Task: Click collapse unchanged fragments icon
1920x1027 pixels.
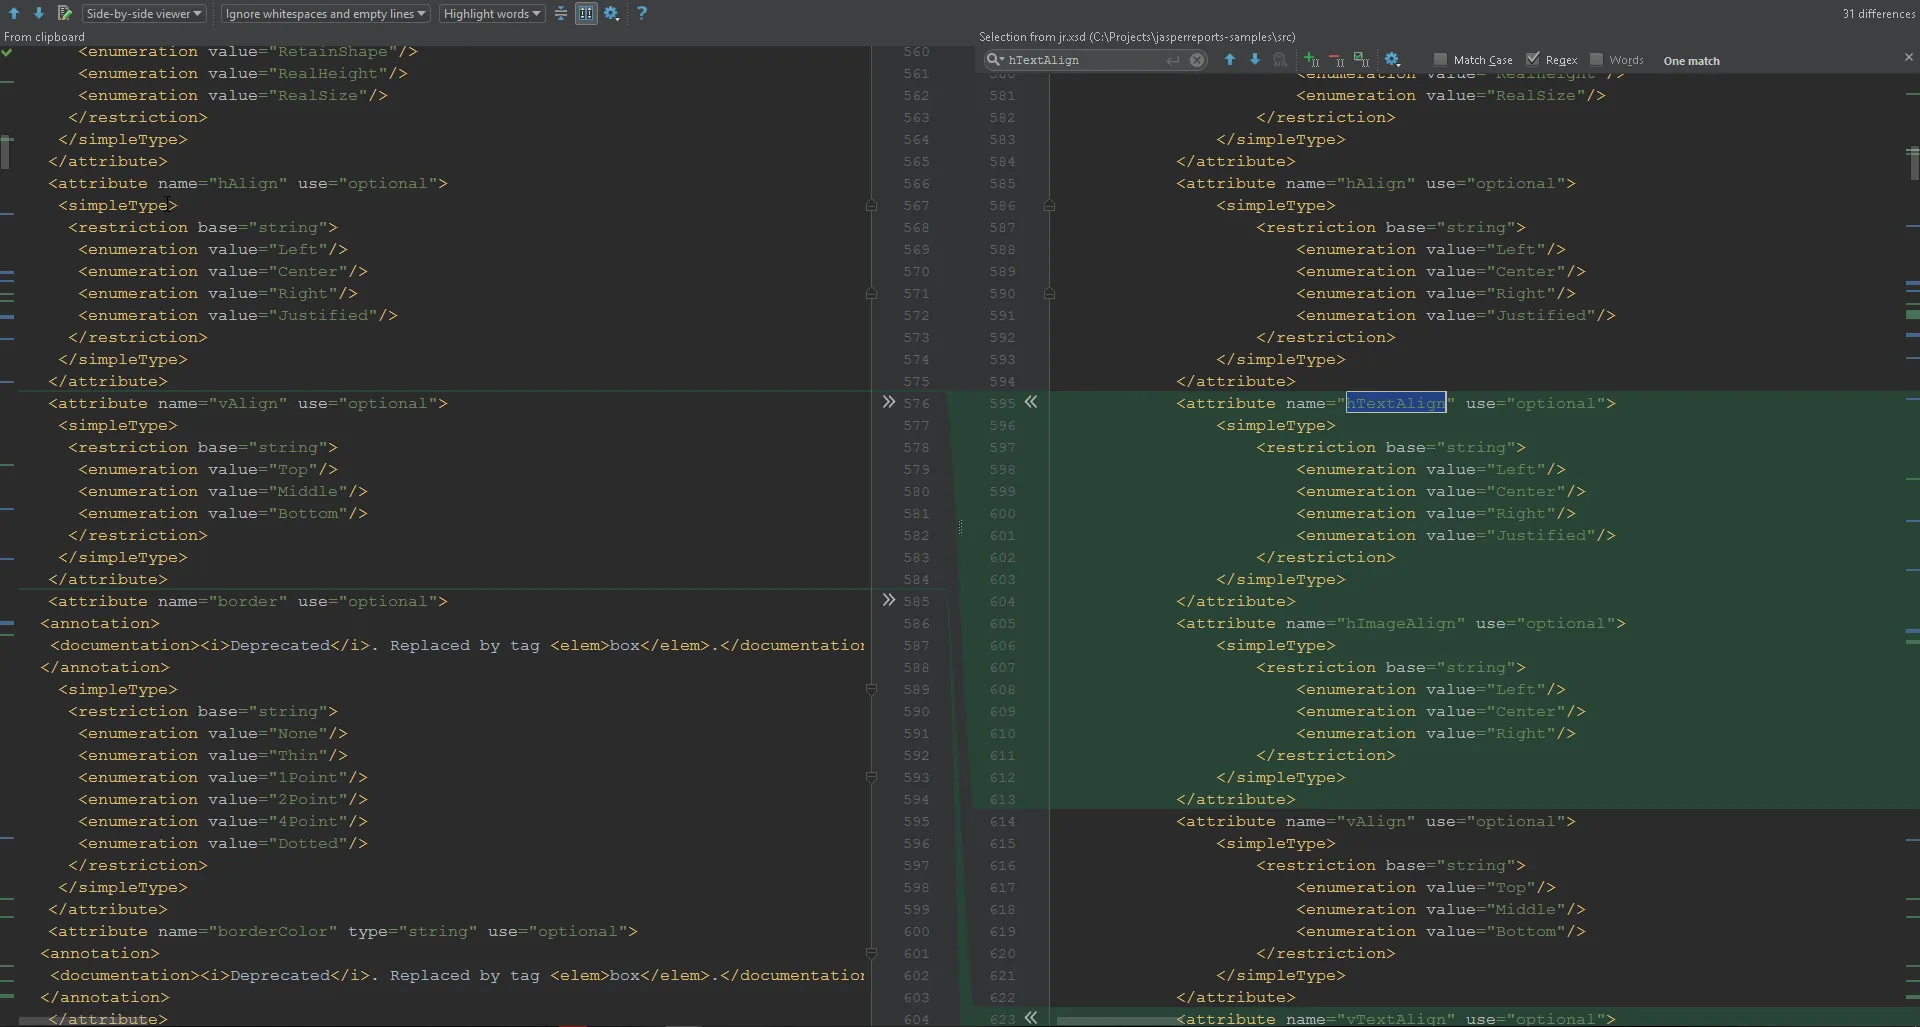Action: coord(561,13)
